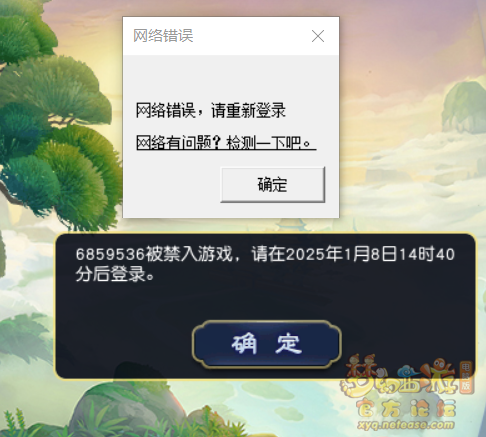Confirm the network error dialog 确定 button
Image resolution: width=486 pixels, height=437 pixels.
272,185
